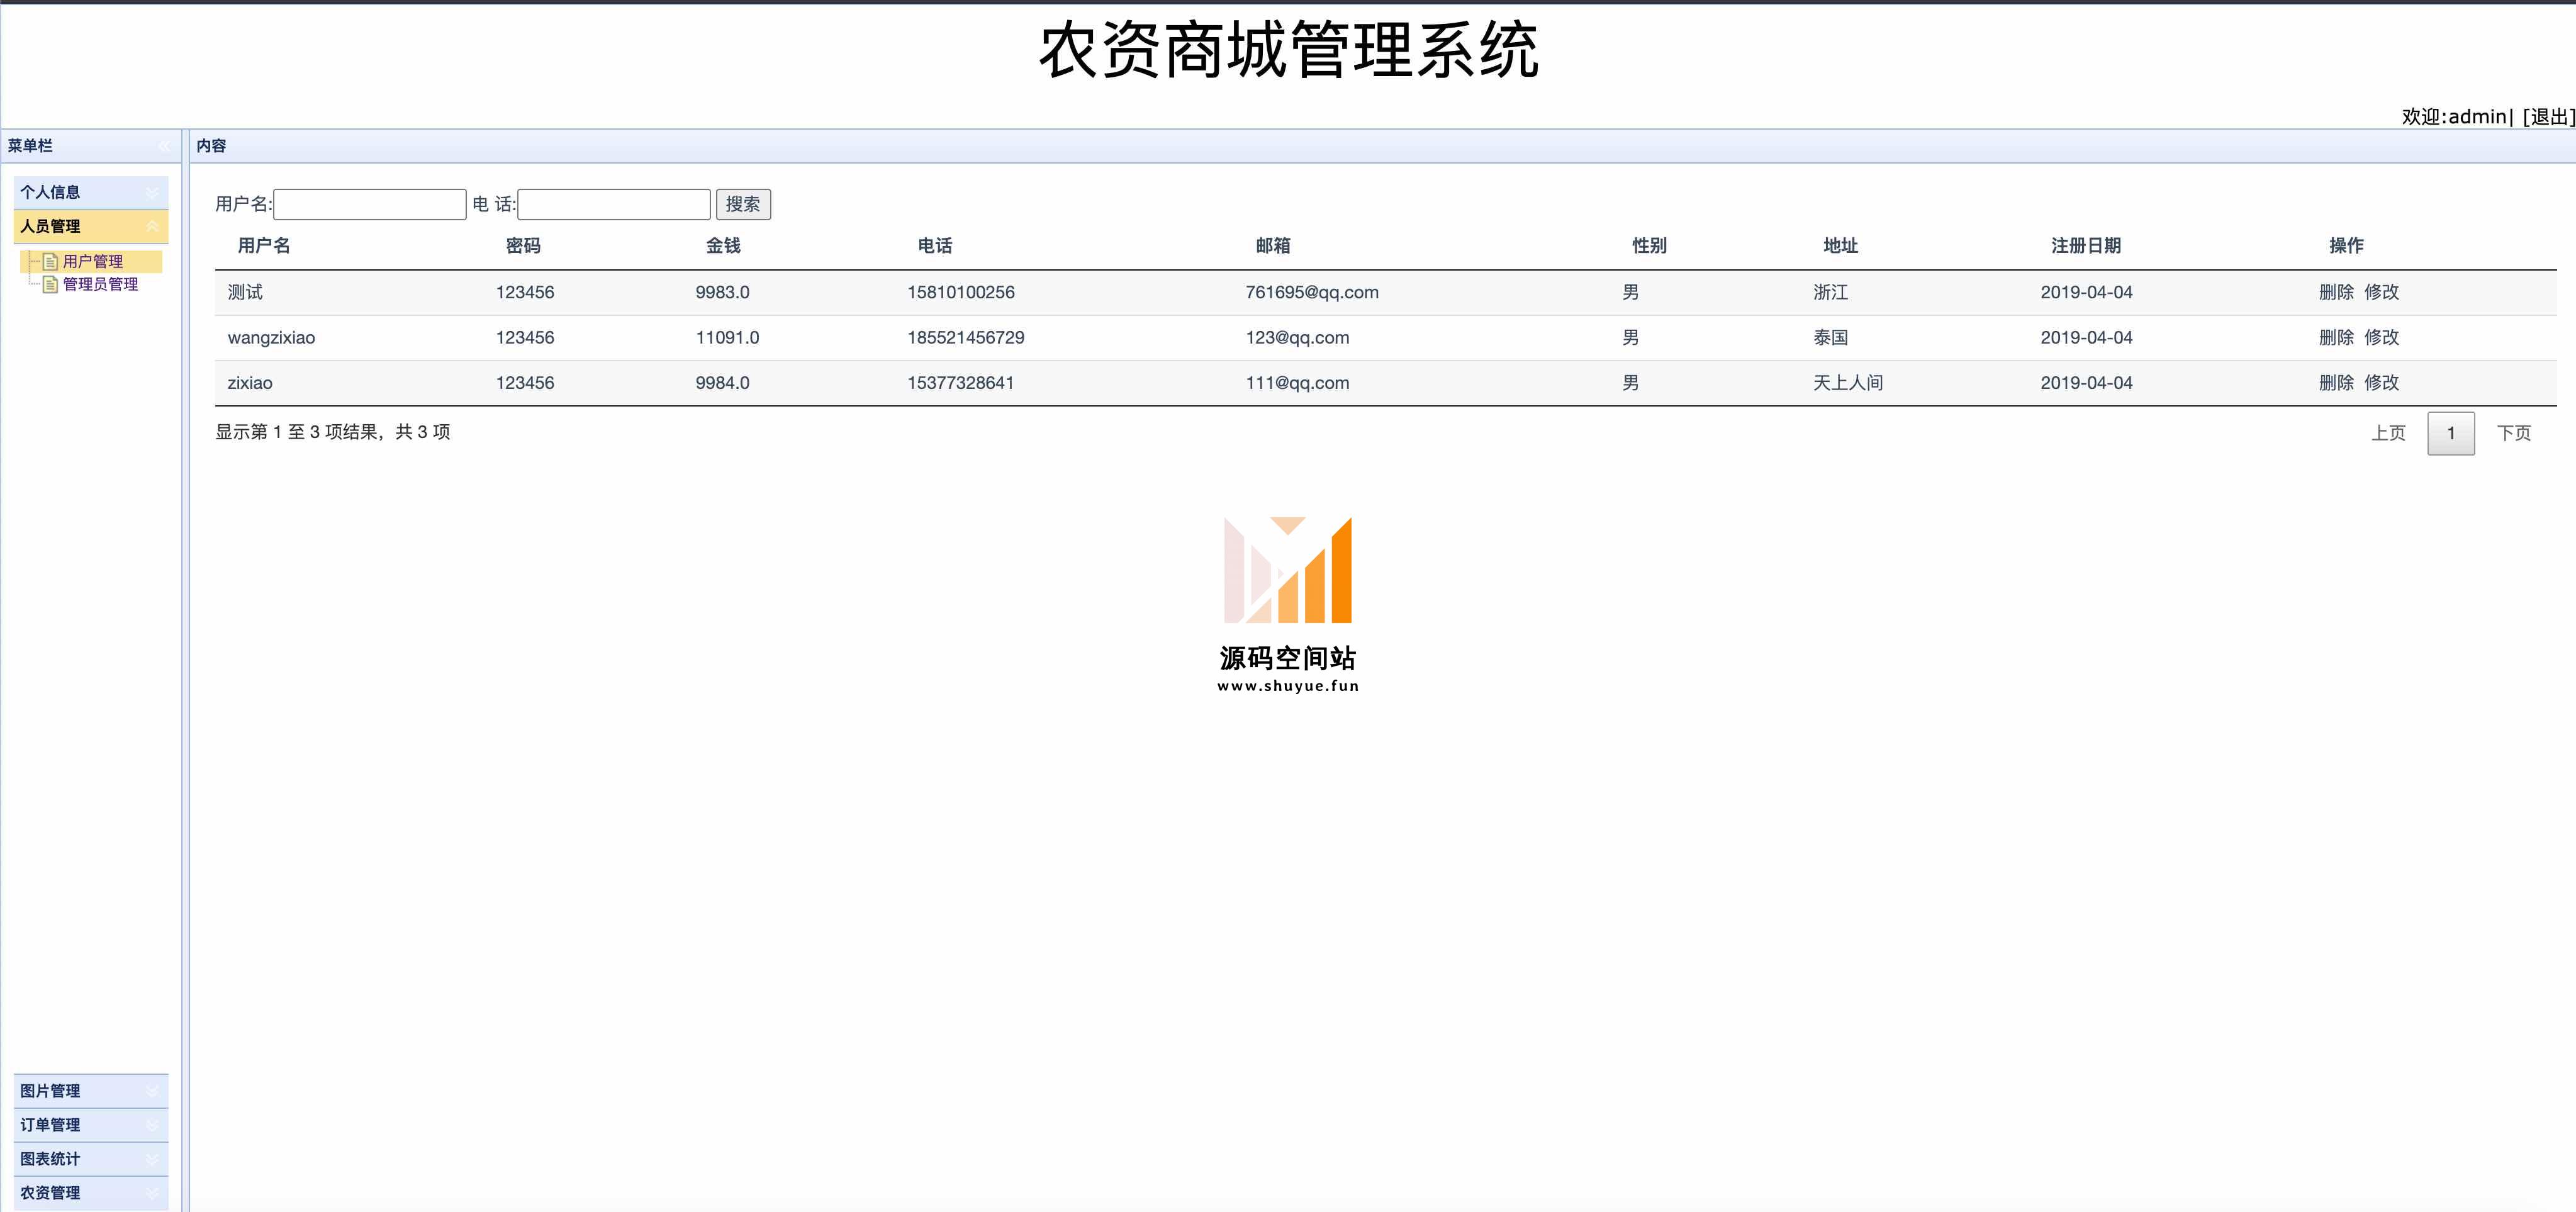Click the document icon beside 用户管理
Screen dimensions: 2576x1212
tap(50, 262)
